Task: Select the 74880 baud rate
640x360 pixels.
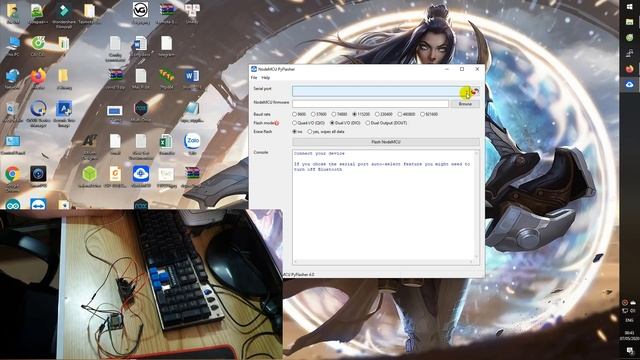Action: point(340,114)
